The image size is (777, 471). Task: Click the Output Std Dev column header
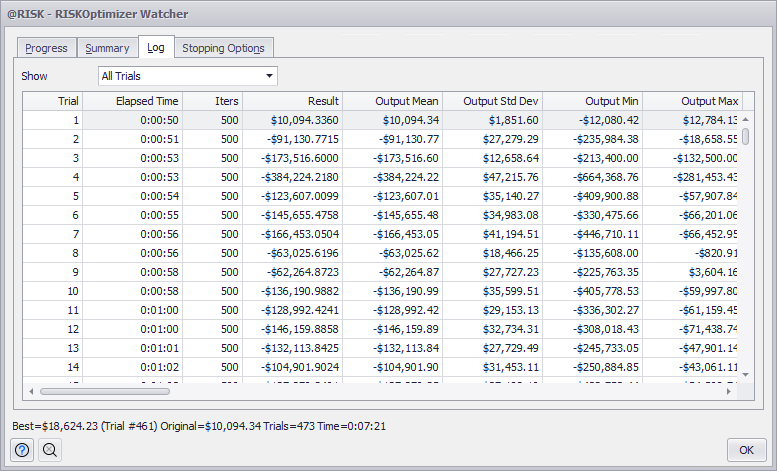point(492,101)
